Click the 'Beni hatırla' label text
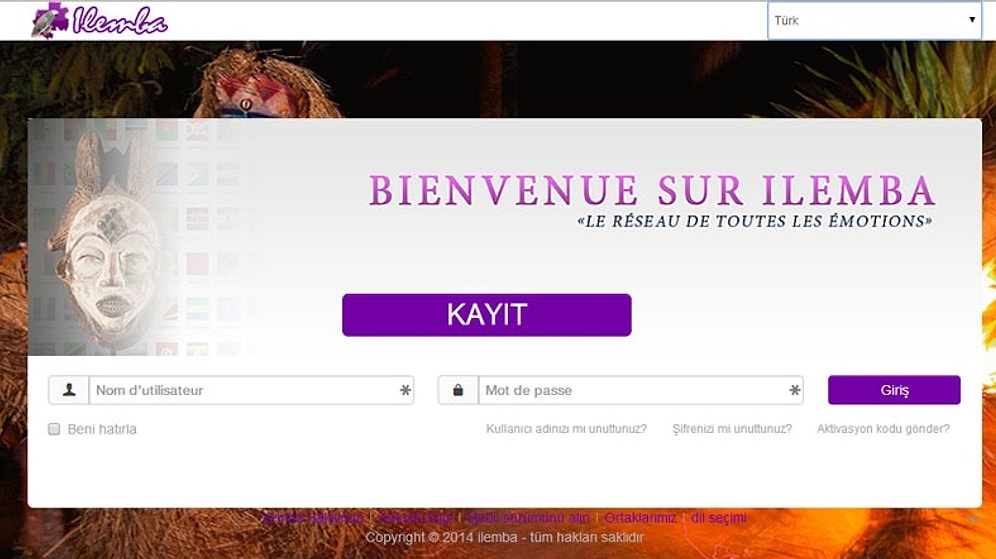Screen dimensions: 996x559 point(102,429)
